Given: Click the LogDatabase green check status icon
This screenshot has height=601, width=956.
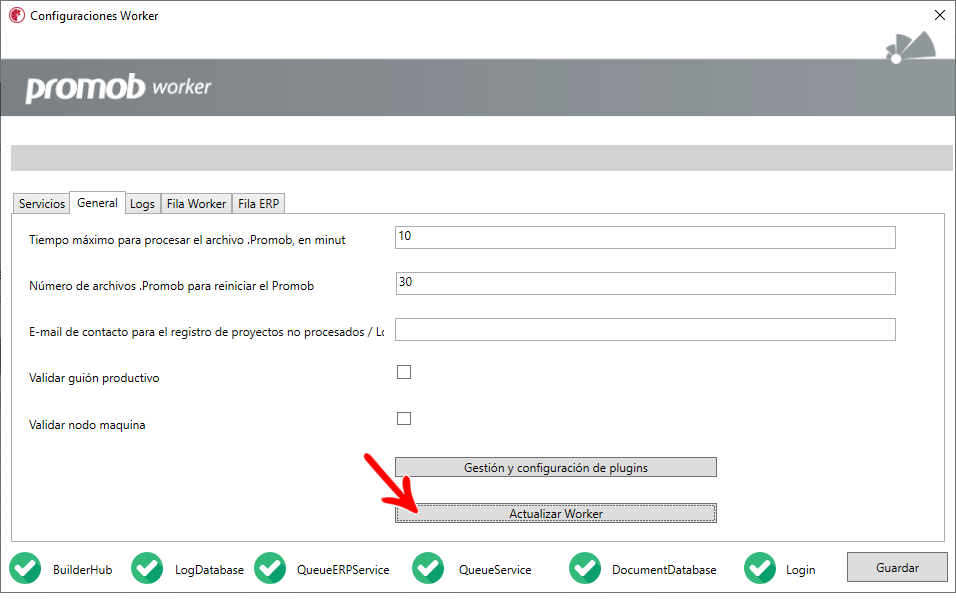Looking at the screenshot, I should point(147,568).
